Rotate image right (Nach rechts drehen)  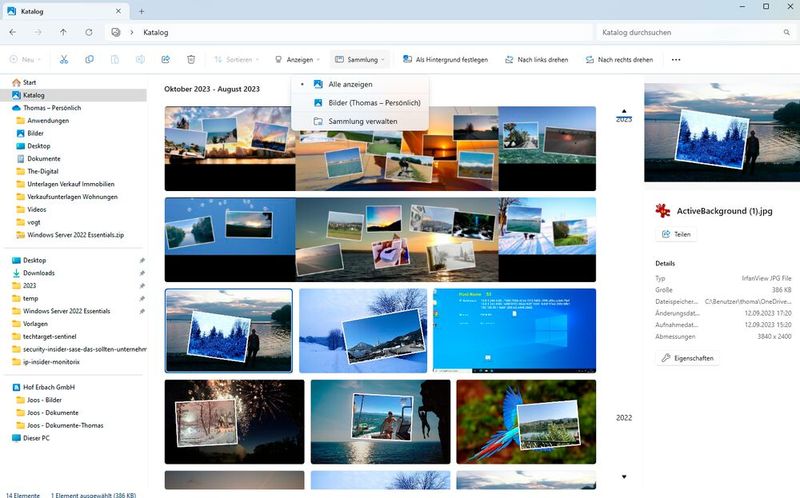[619, 60]
